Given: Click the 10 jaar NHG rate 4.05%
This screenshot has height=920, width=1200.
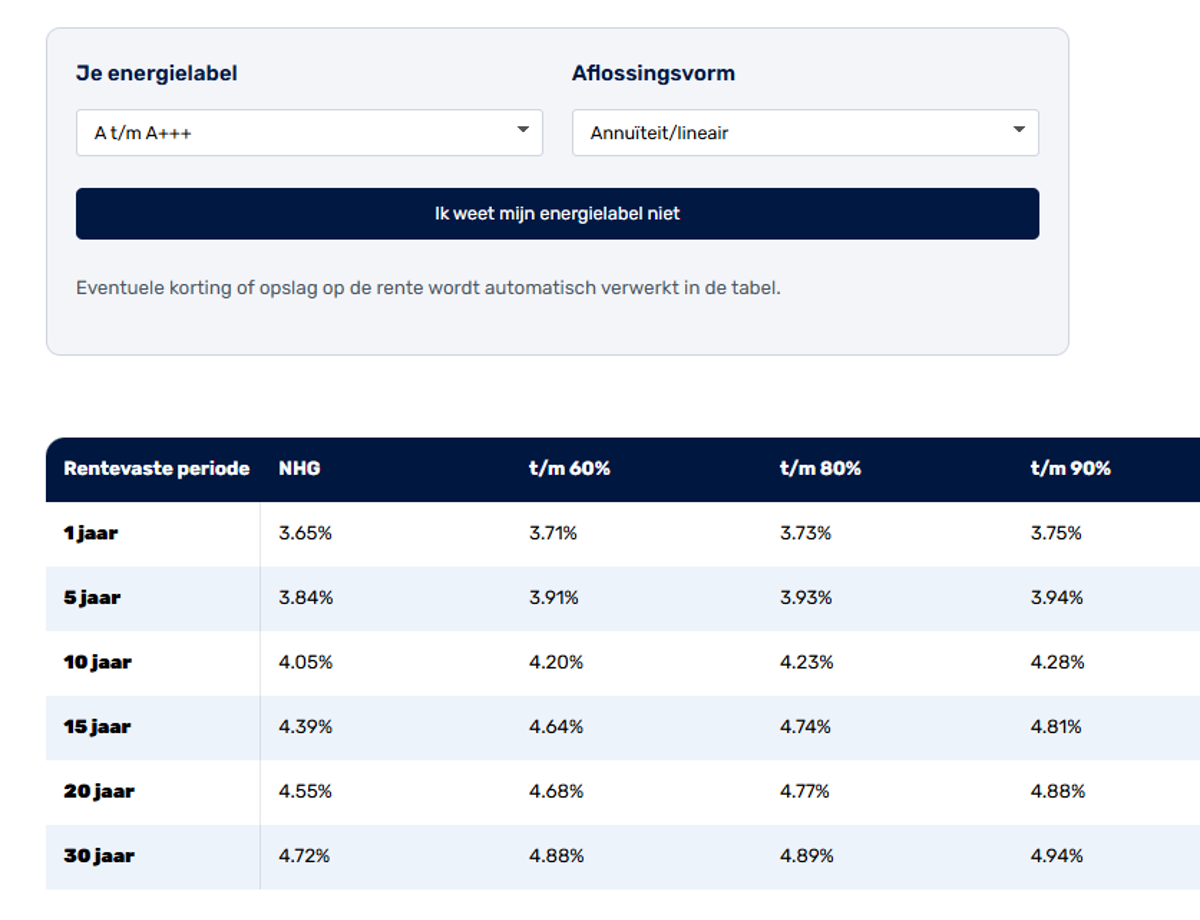Looking at the screenshot, I should 305,663.
